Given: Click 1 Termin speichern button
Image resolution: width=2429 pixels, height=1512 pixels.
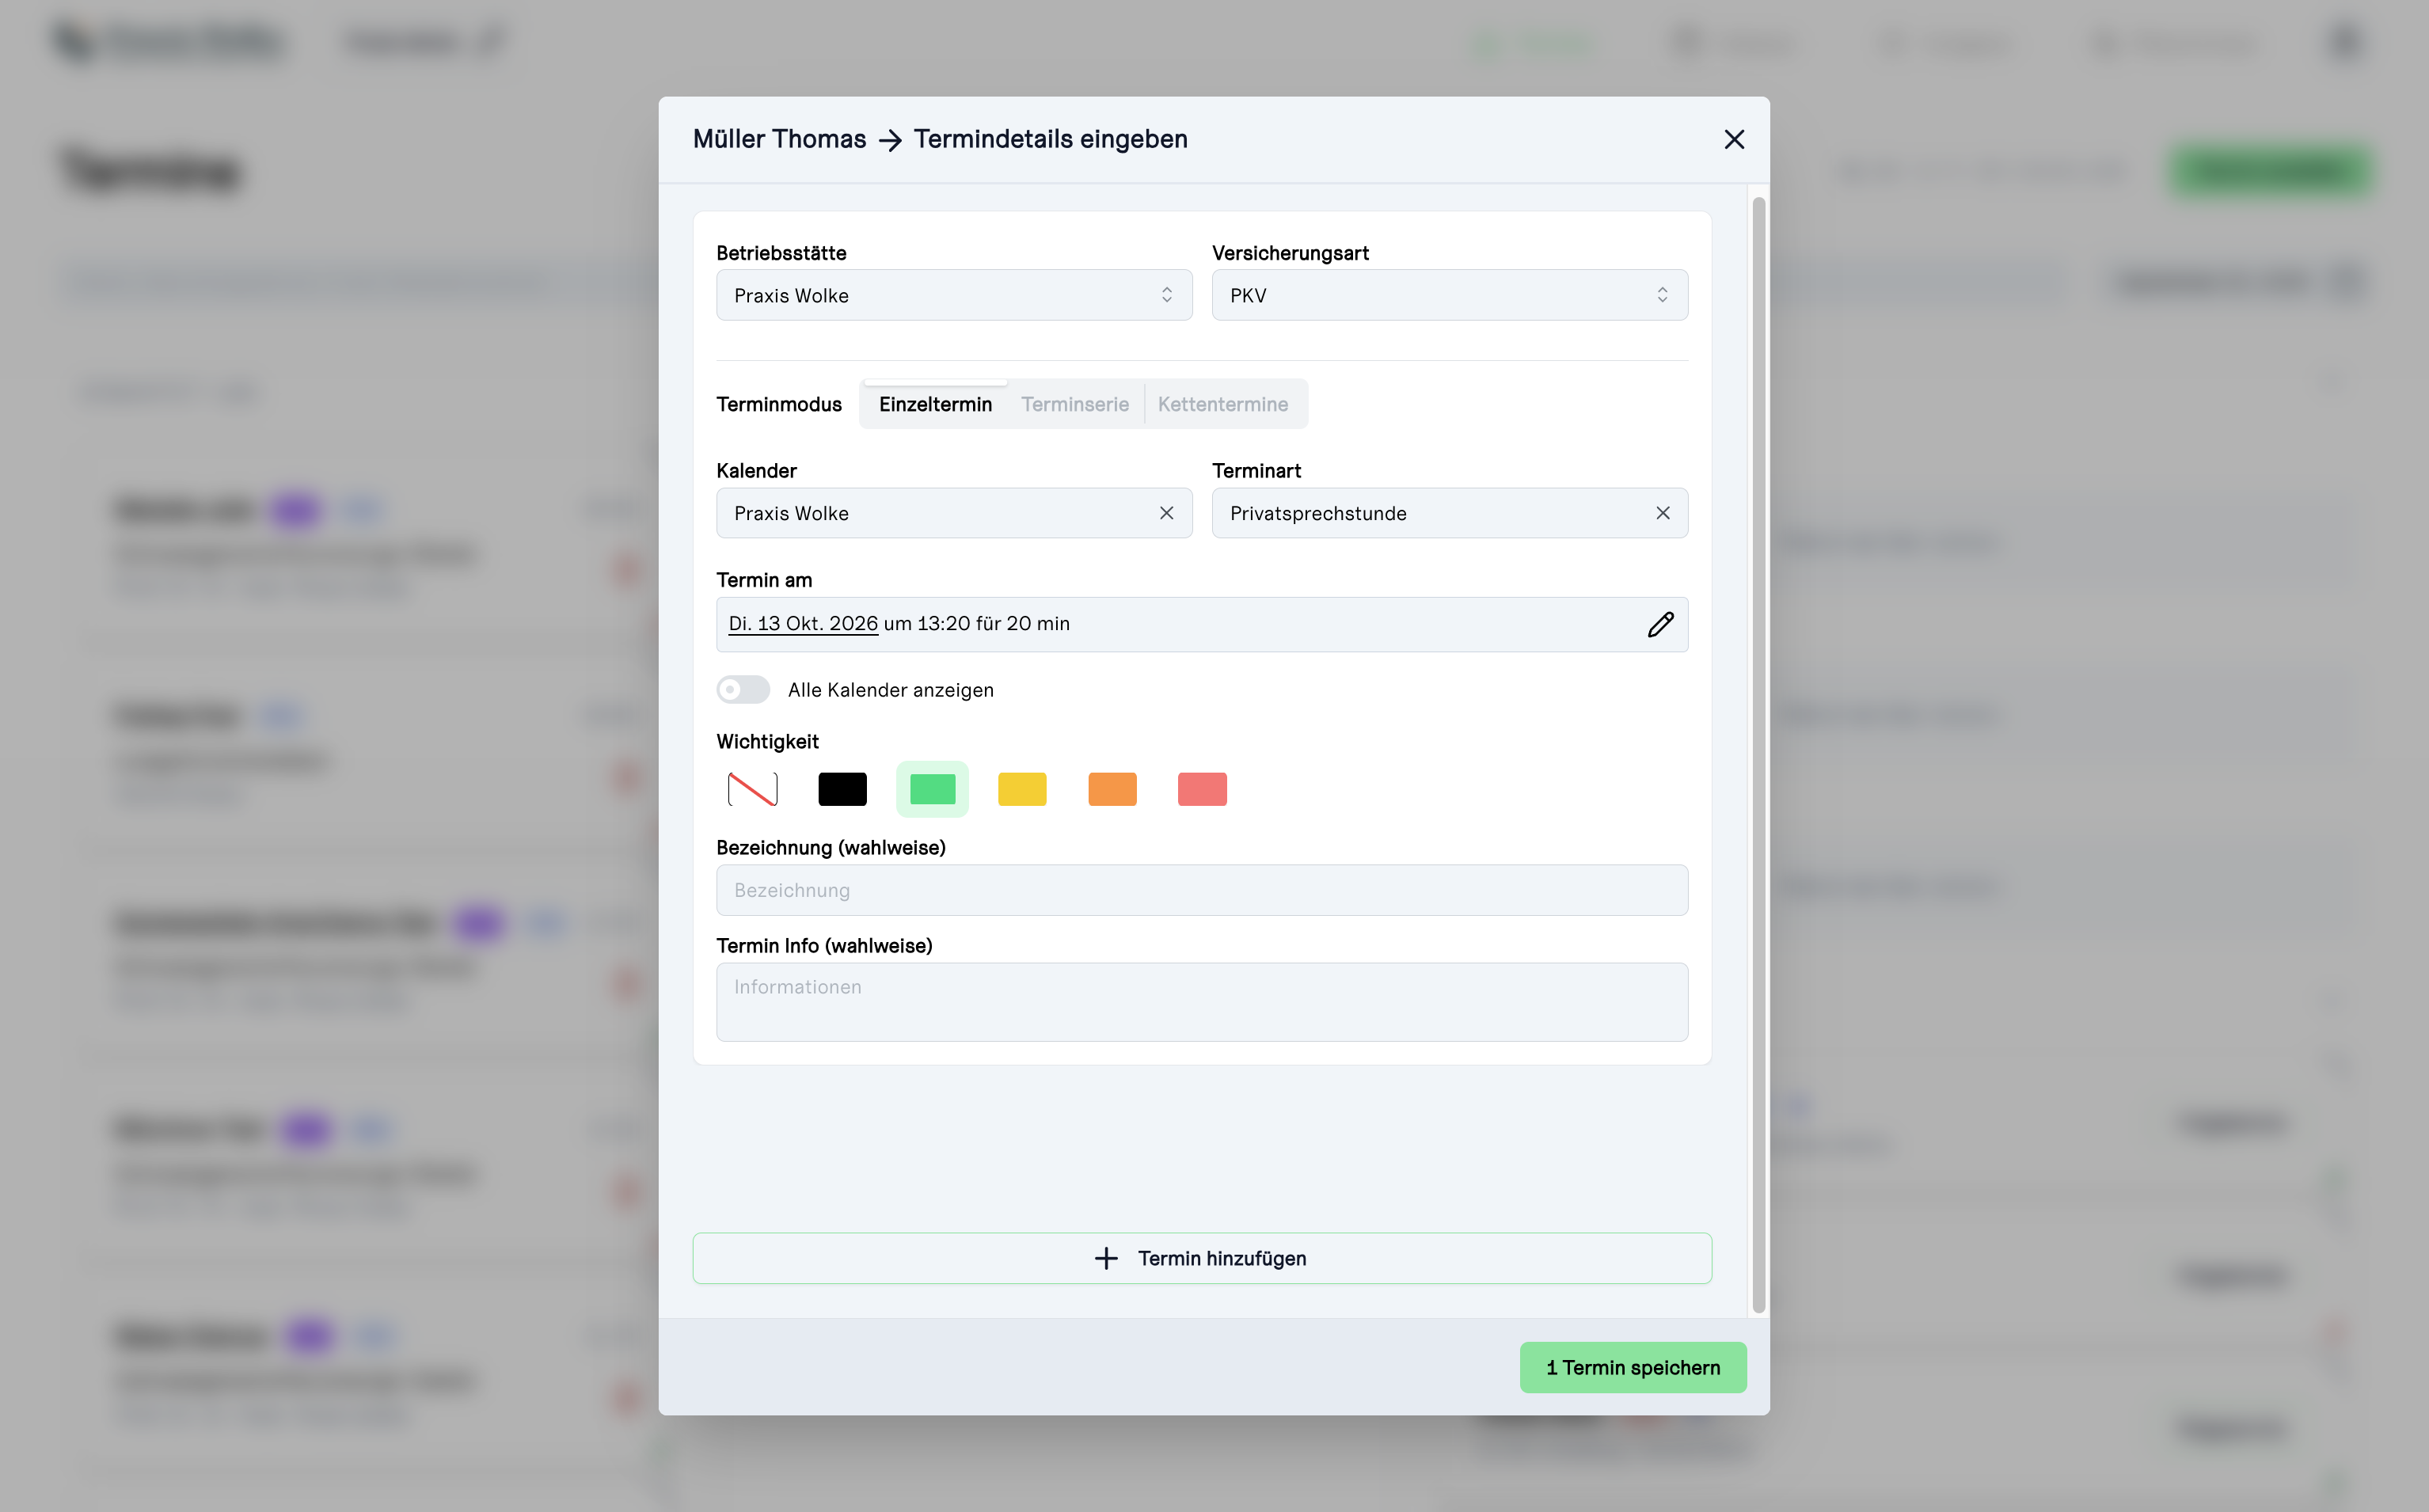Looking at the screenshot, I should pos(1632,1367).
